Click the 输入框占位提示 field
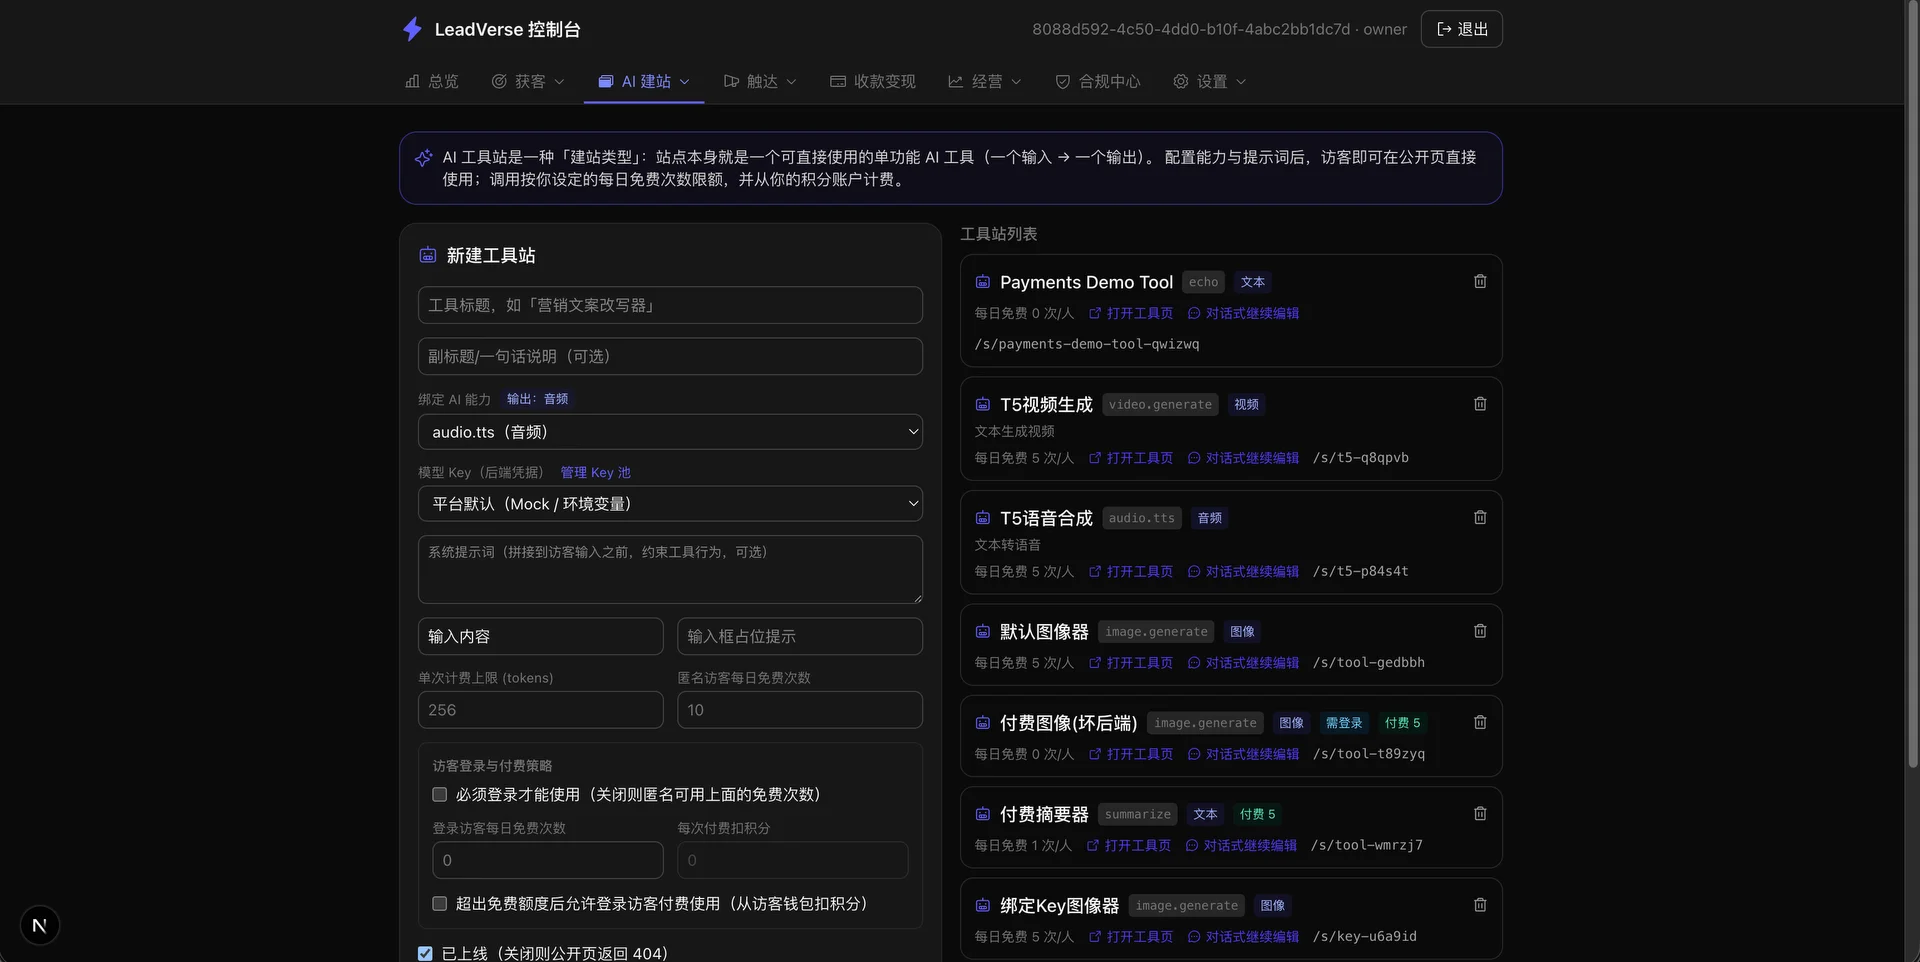Screen dimensions: 1920x962 tap(800, 636)
